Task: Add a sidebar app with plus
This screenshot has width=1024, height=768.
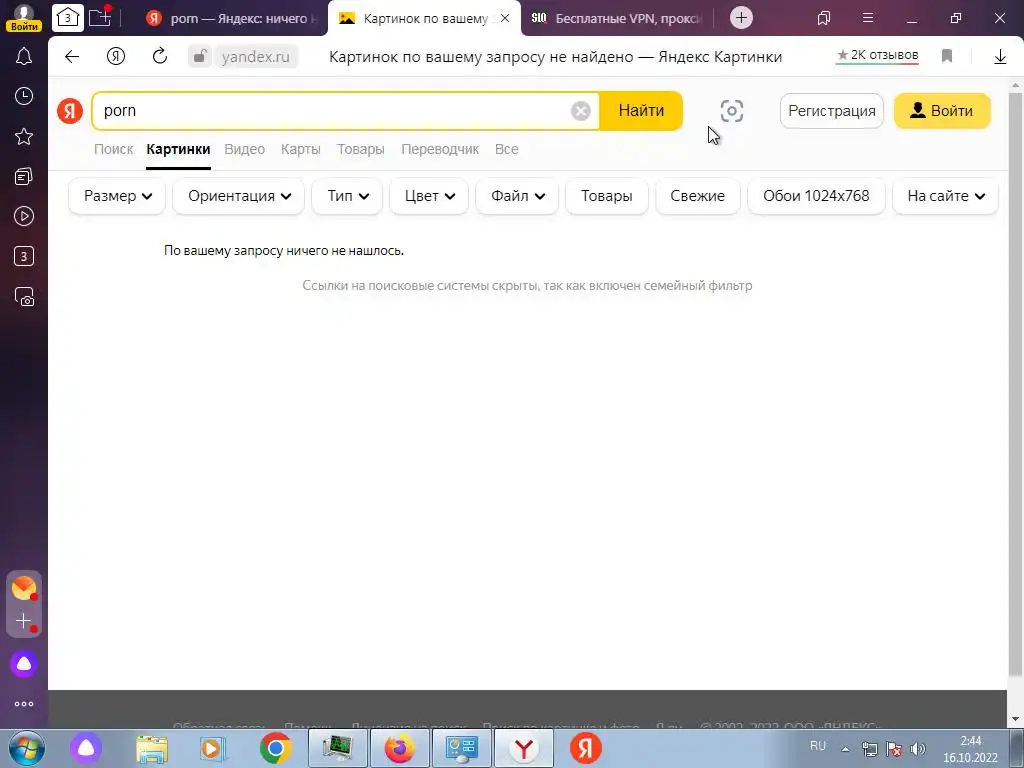Action: pos(24,620)
